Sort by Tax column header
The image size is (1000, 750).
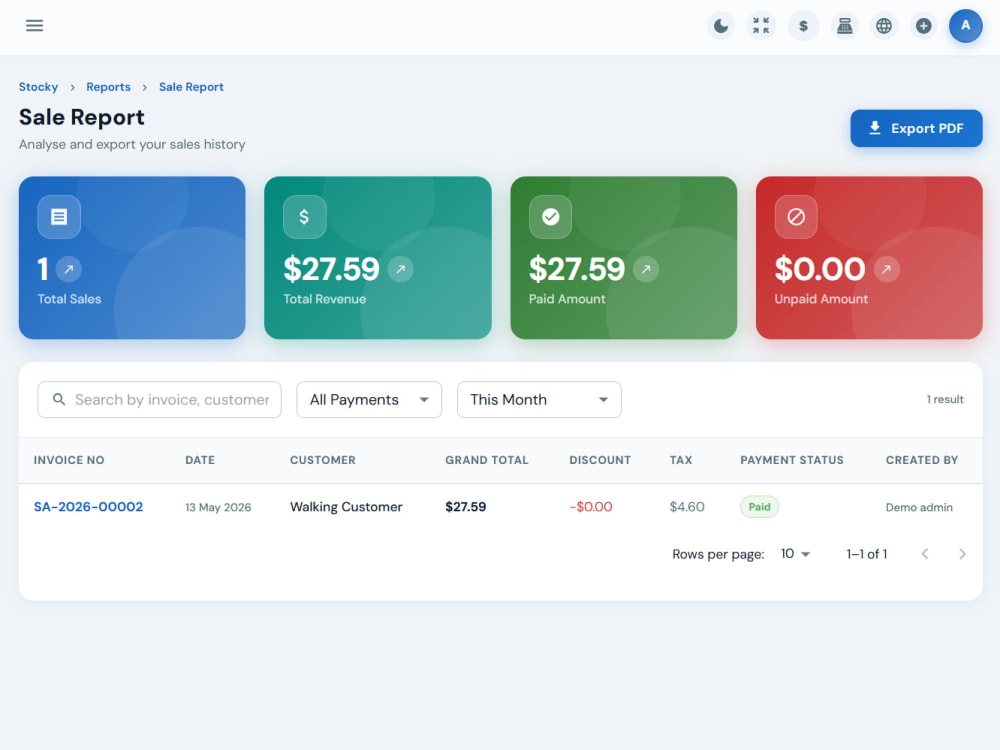680,460
